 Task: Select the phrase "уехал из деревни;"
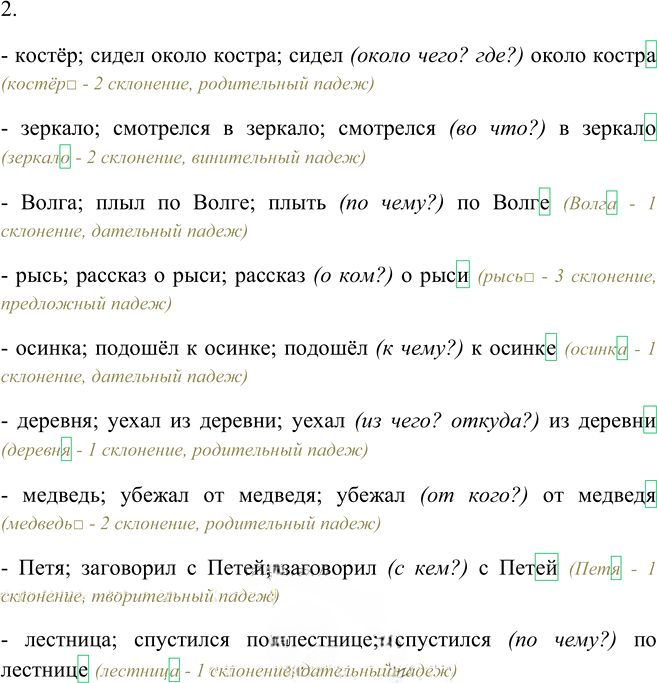[x=195, y=421]
